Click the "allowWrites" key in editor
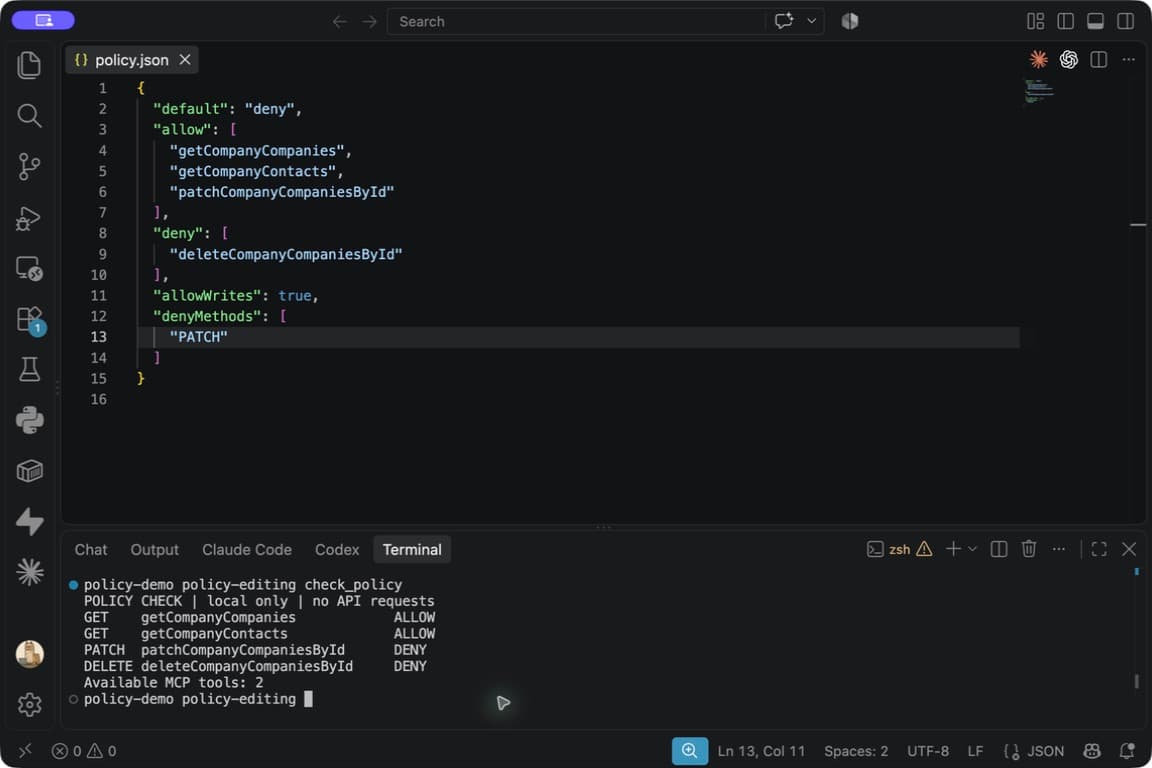The image size is (1152, 768). [207, 295]
